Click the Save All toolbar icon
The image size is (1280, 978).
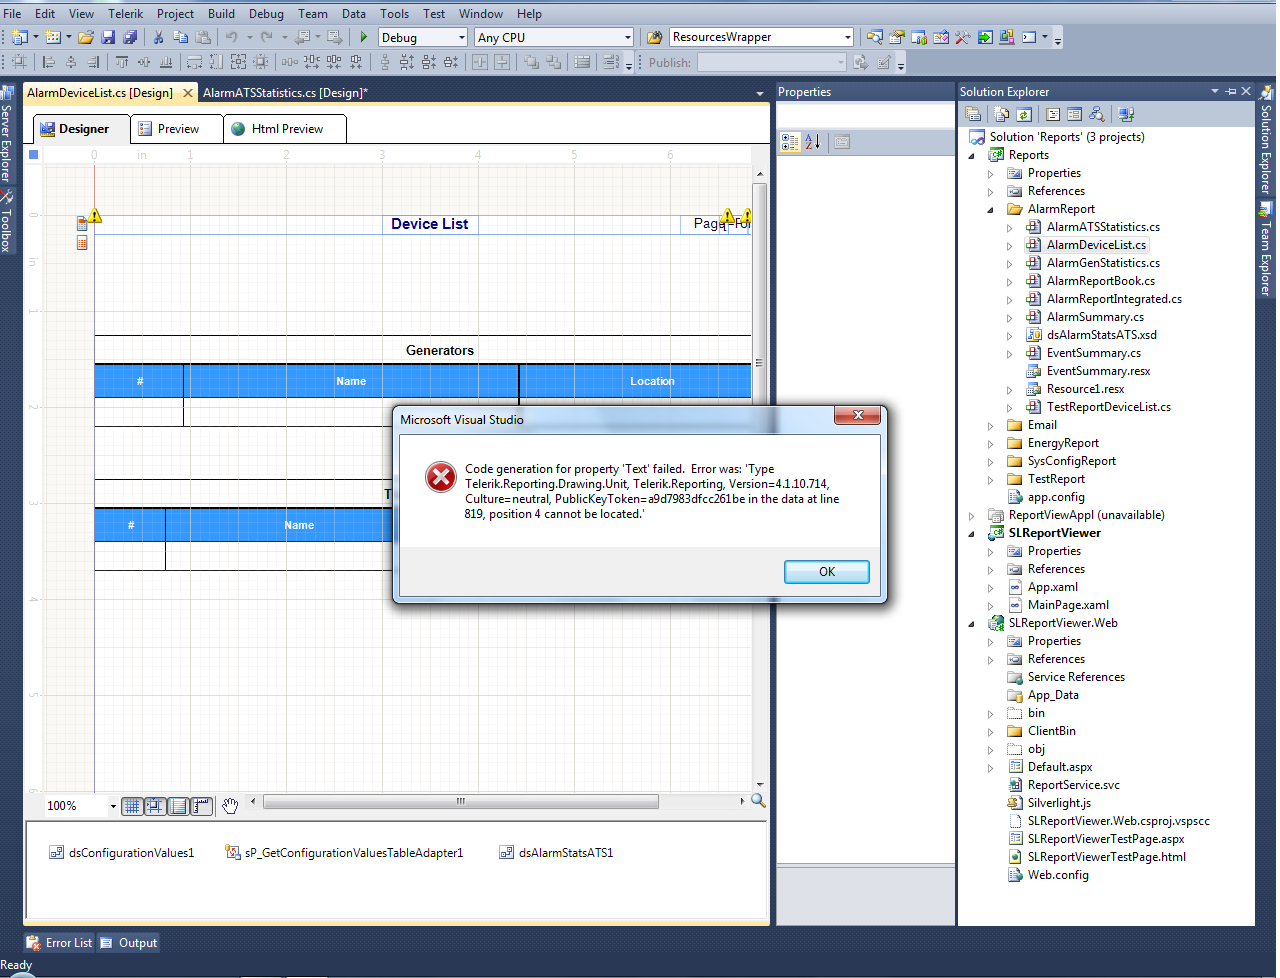130,37
